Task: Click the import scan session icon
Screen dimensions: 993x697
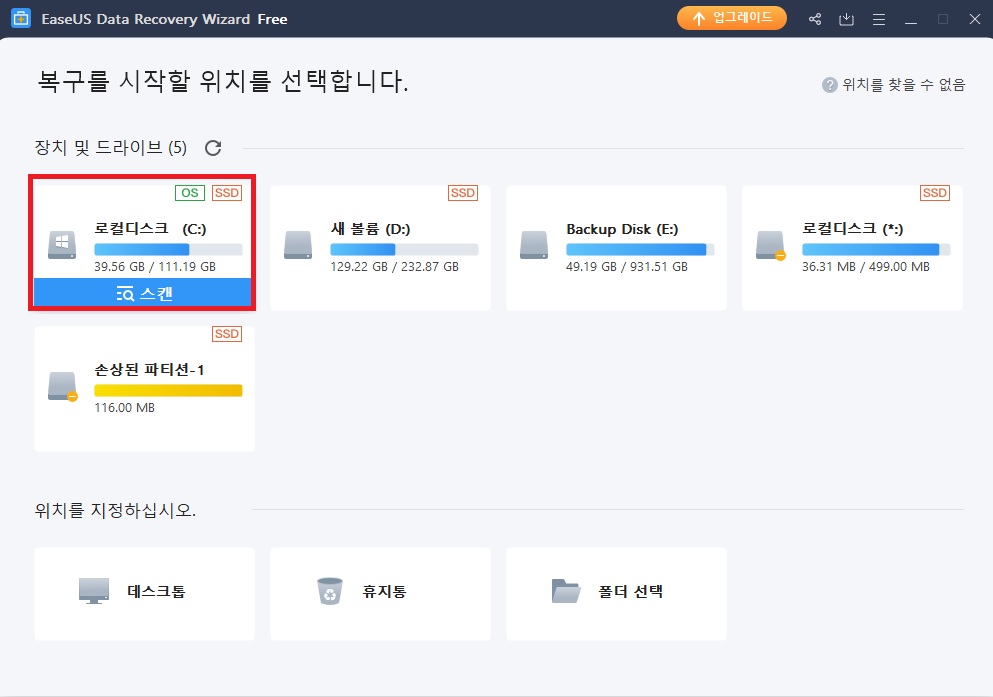Action: (x=846, y=19)
